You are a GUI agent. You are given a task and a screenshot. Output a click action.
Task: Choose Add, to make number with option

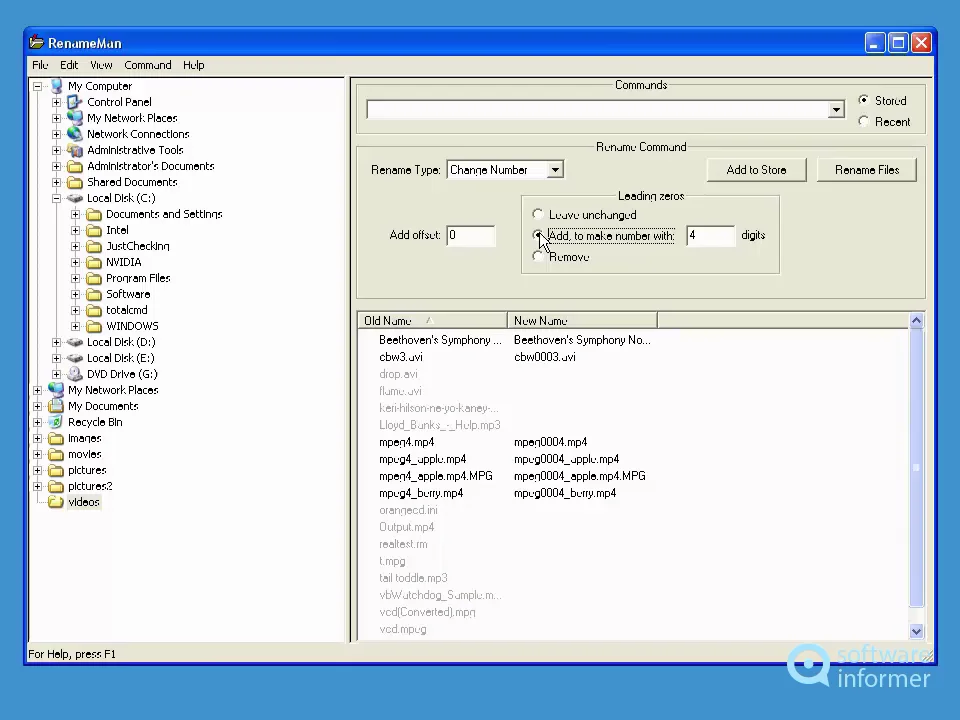click(x=538, y=235)
